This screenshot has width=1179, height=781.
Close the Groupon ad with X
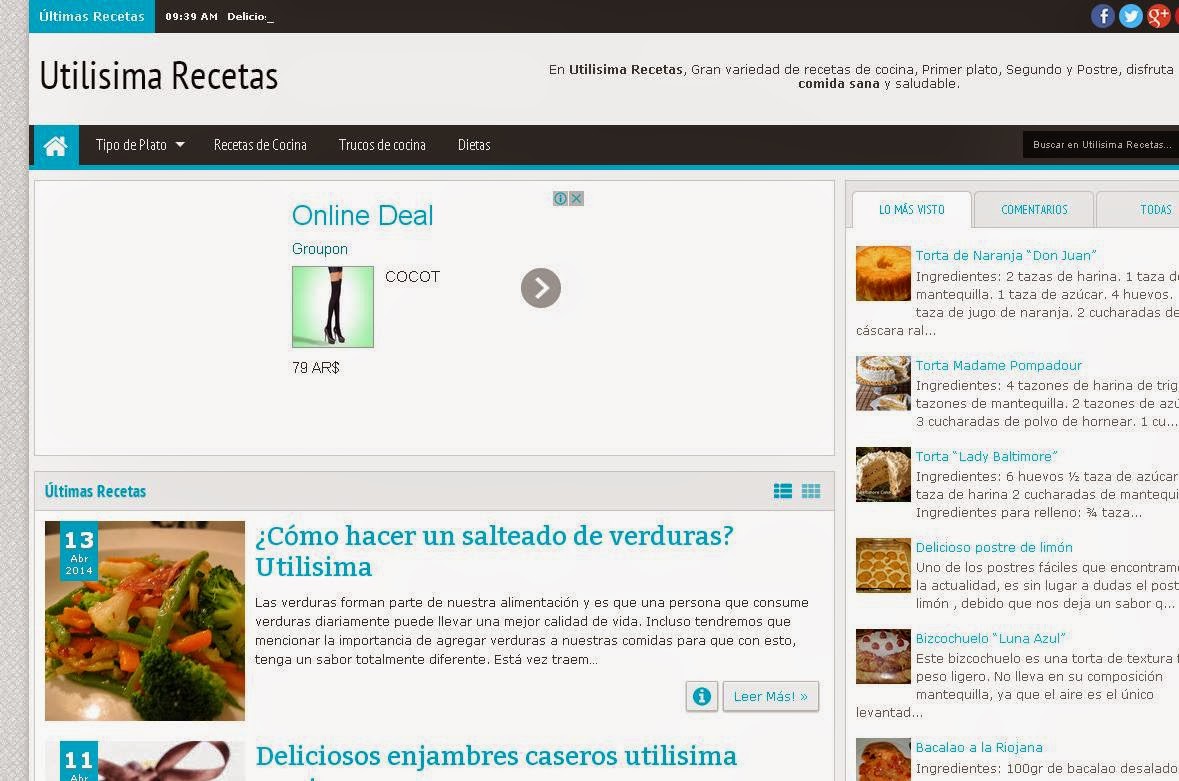click(x=576, y=198)
